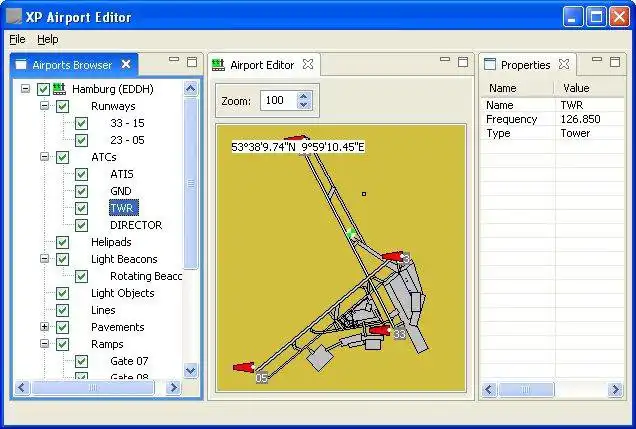Increase zoom with the spinner up arrow

[304, 96]
